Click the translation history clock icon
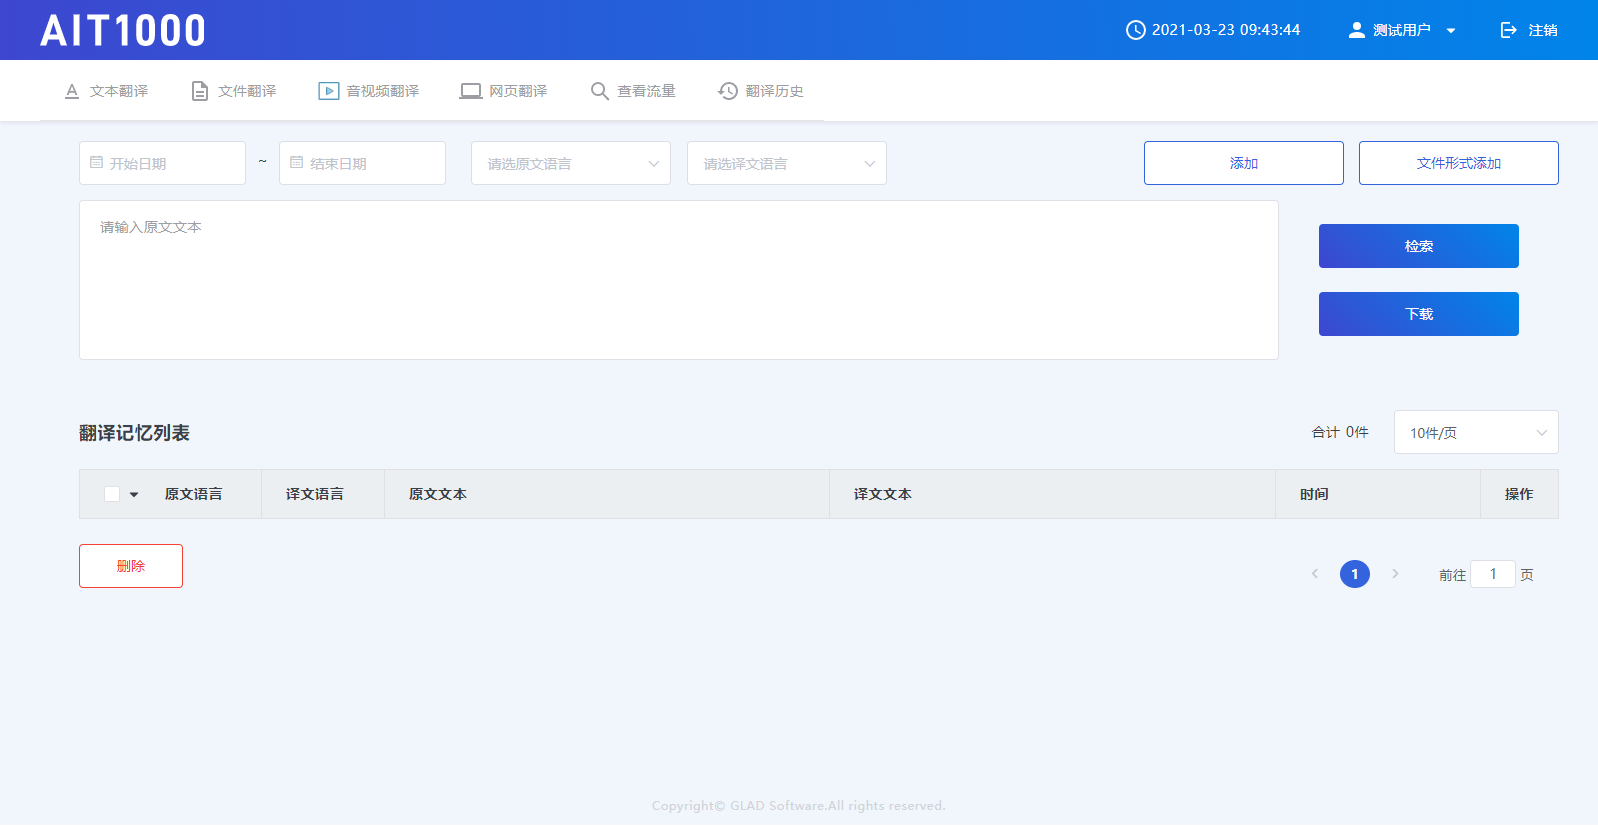 coord(728,91)
